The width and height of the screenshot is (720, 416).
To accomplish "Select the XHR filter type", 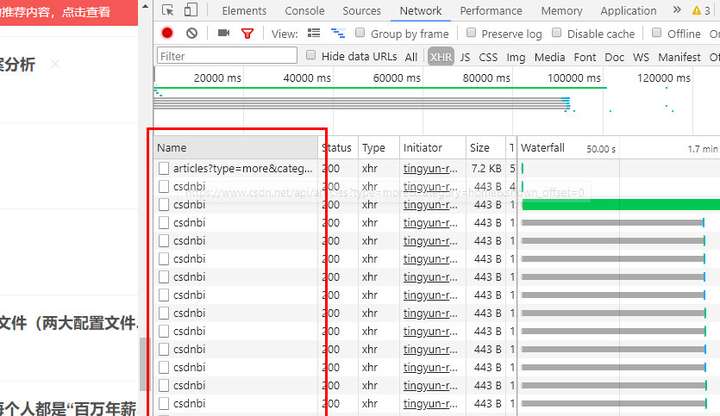I will (441, 56).
